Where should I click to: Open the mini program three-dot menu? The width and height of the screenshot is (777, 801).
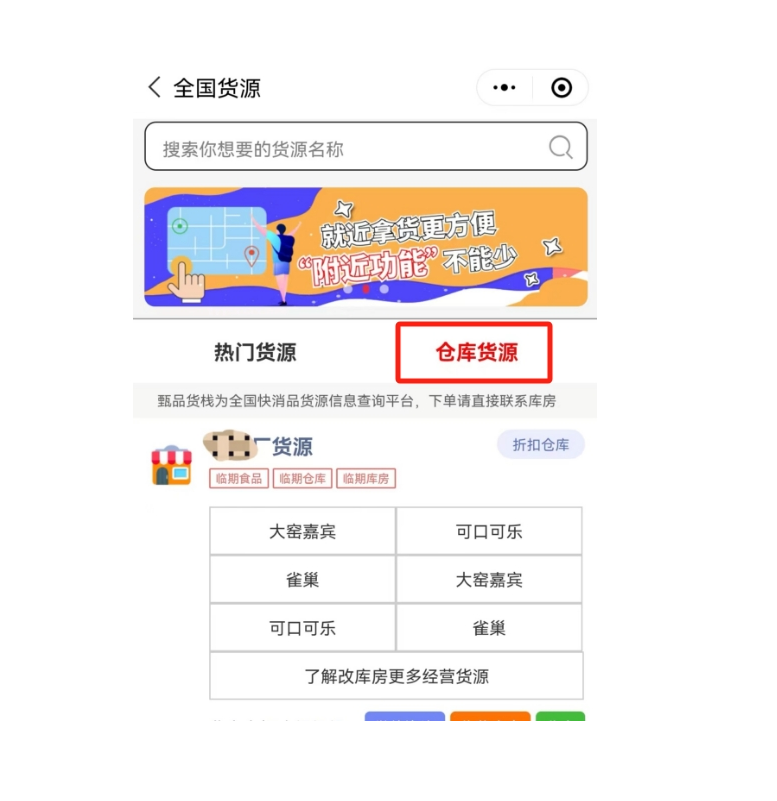(504, 88)
